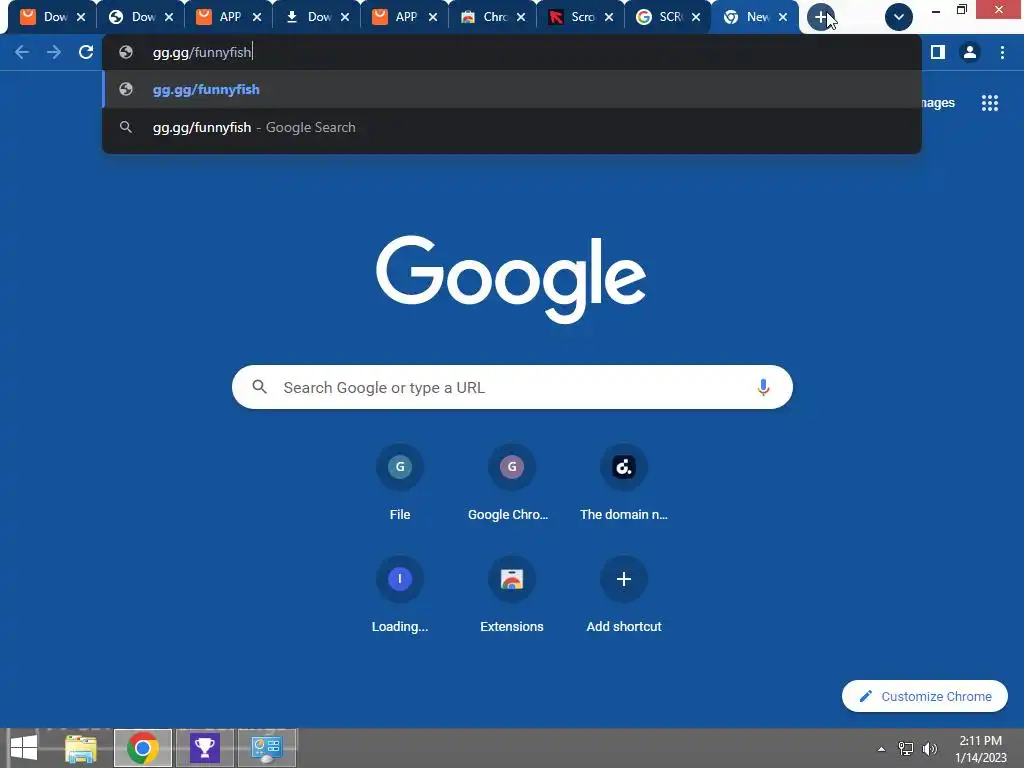Click the browser back arrow
Screen dimensions: 1024x768
coord(22,52)
